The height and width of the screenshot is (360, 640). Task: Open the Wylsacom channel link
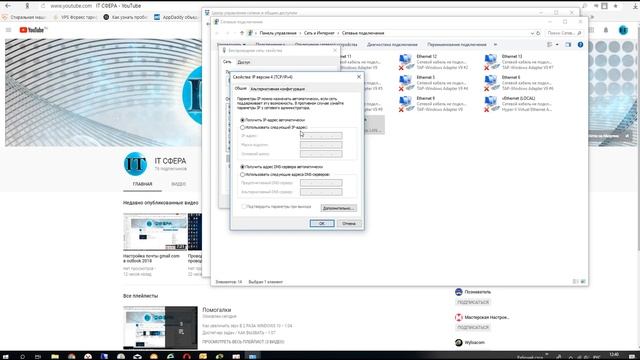tap(475, 342)
